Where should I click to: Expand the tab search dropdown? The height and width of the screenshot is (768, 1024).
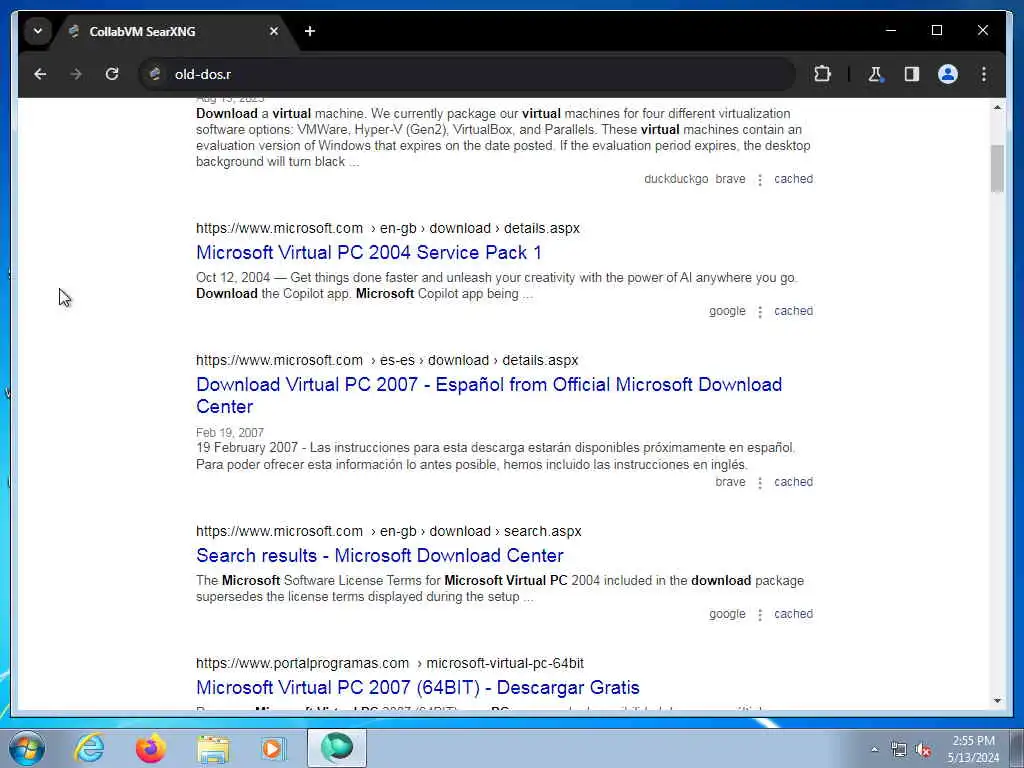38,31
